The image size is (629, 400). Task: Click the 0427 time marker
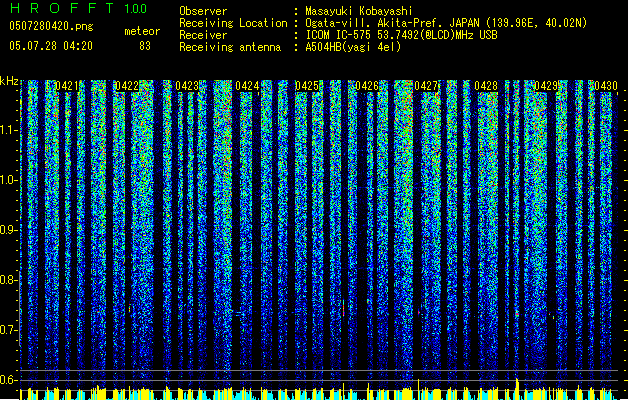(x=426, y=86)
